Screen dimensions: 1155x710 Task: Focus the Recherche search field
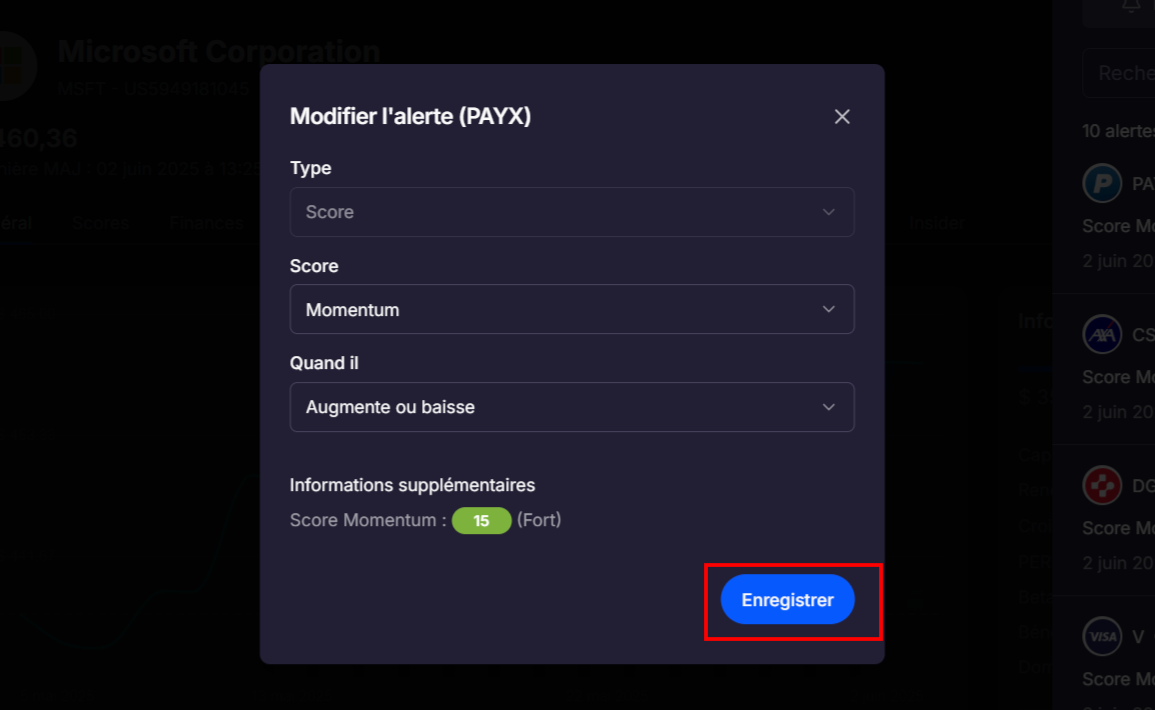coord(1119,73)
